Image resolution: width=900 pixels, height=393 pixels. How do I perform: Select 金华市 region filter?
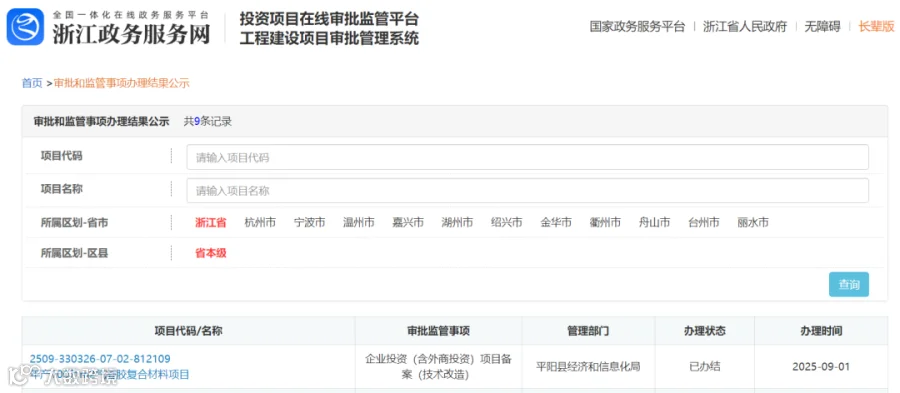(x=556, y=223)
